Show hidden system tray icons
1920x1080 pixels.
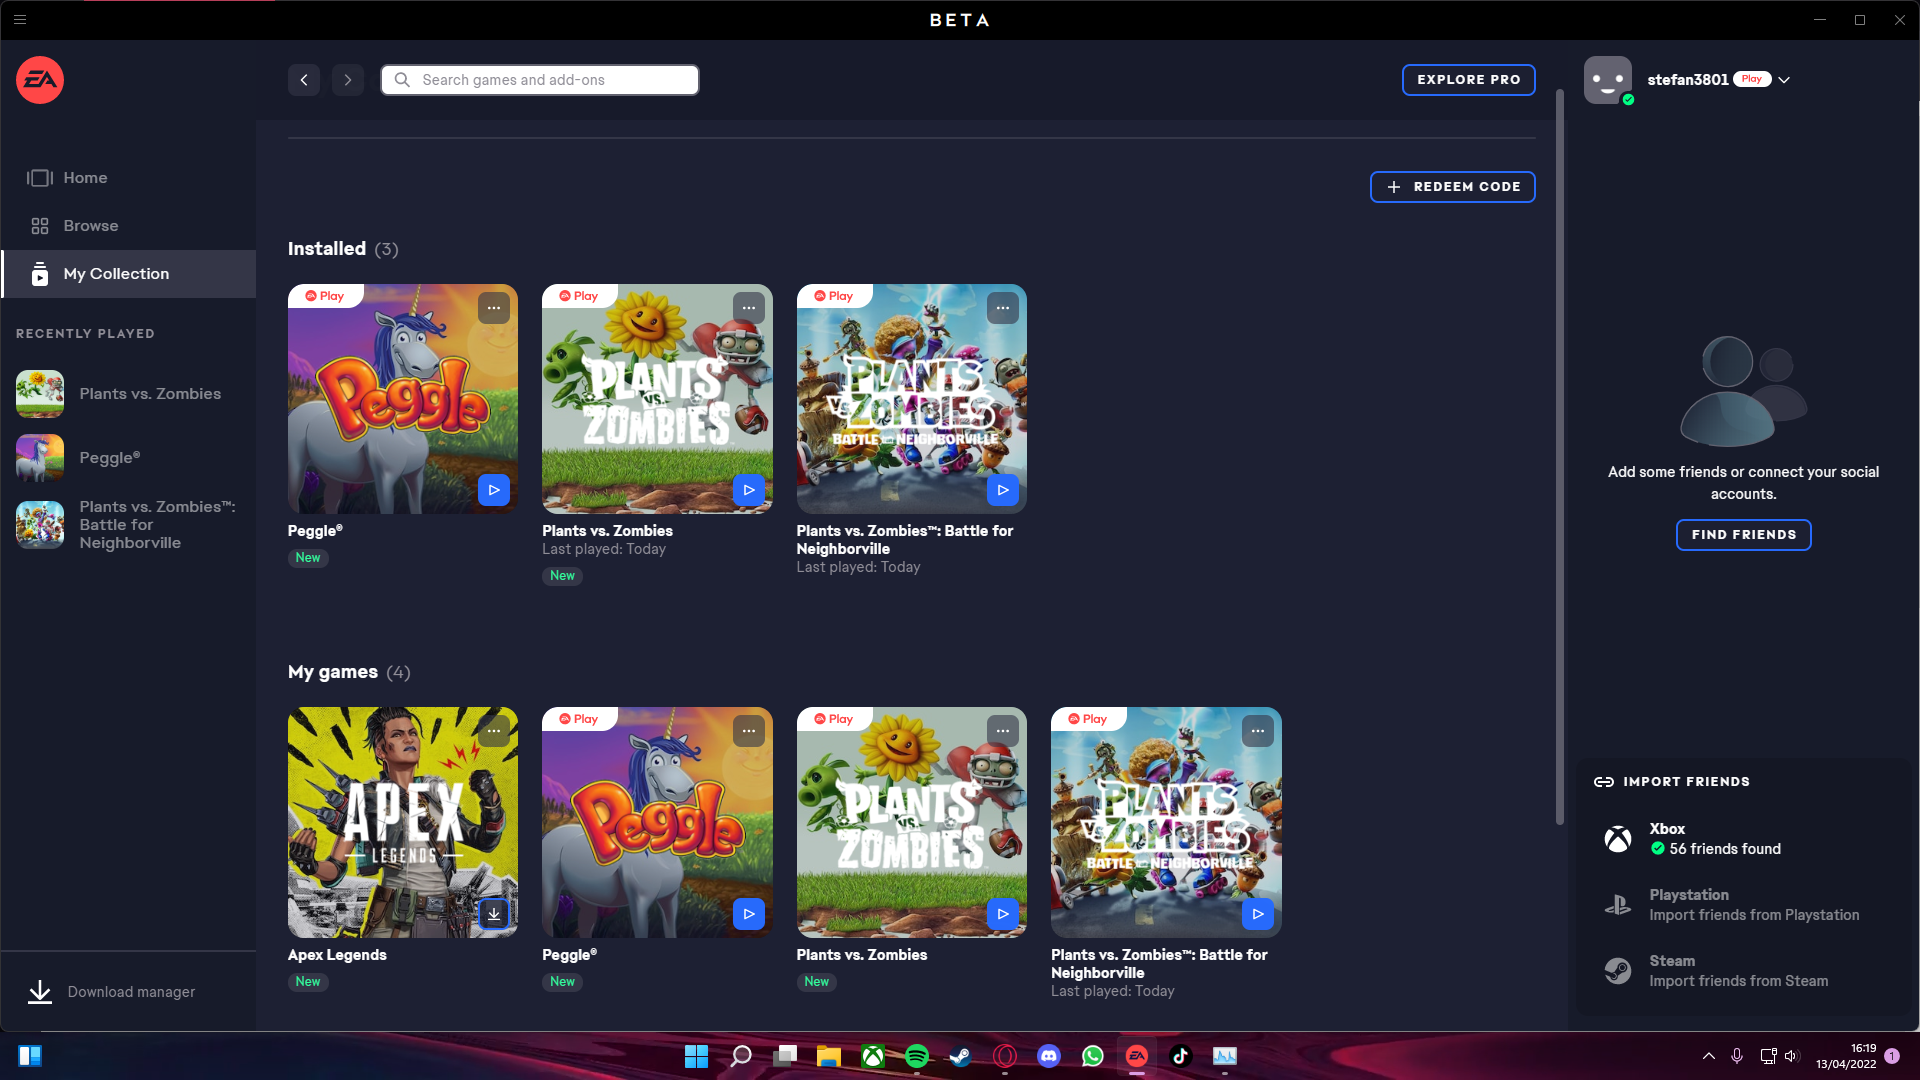pos(1708,1056)
